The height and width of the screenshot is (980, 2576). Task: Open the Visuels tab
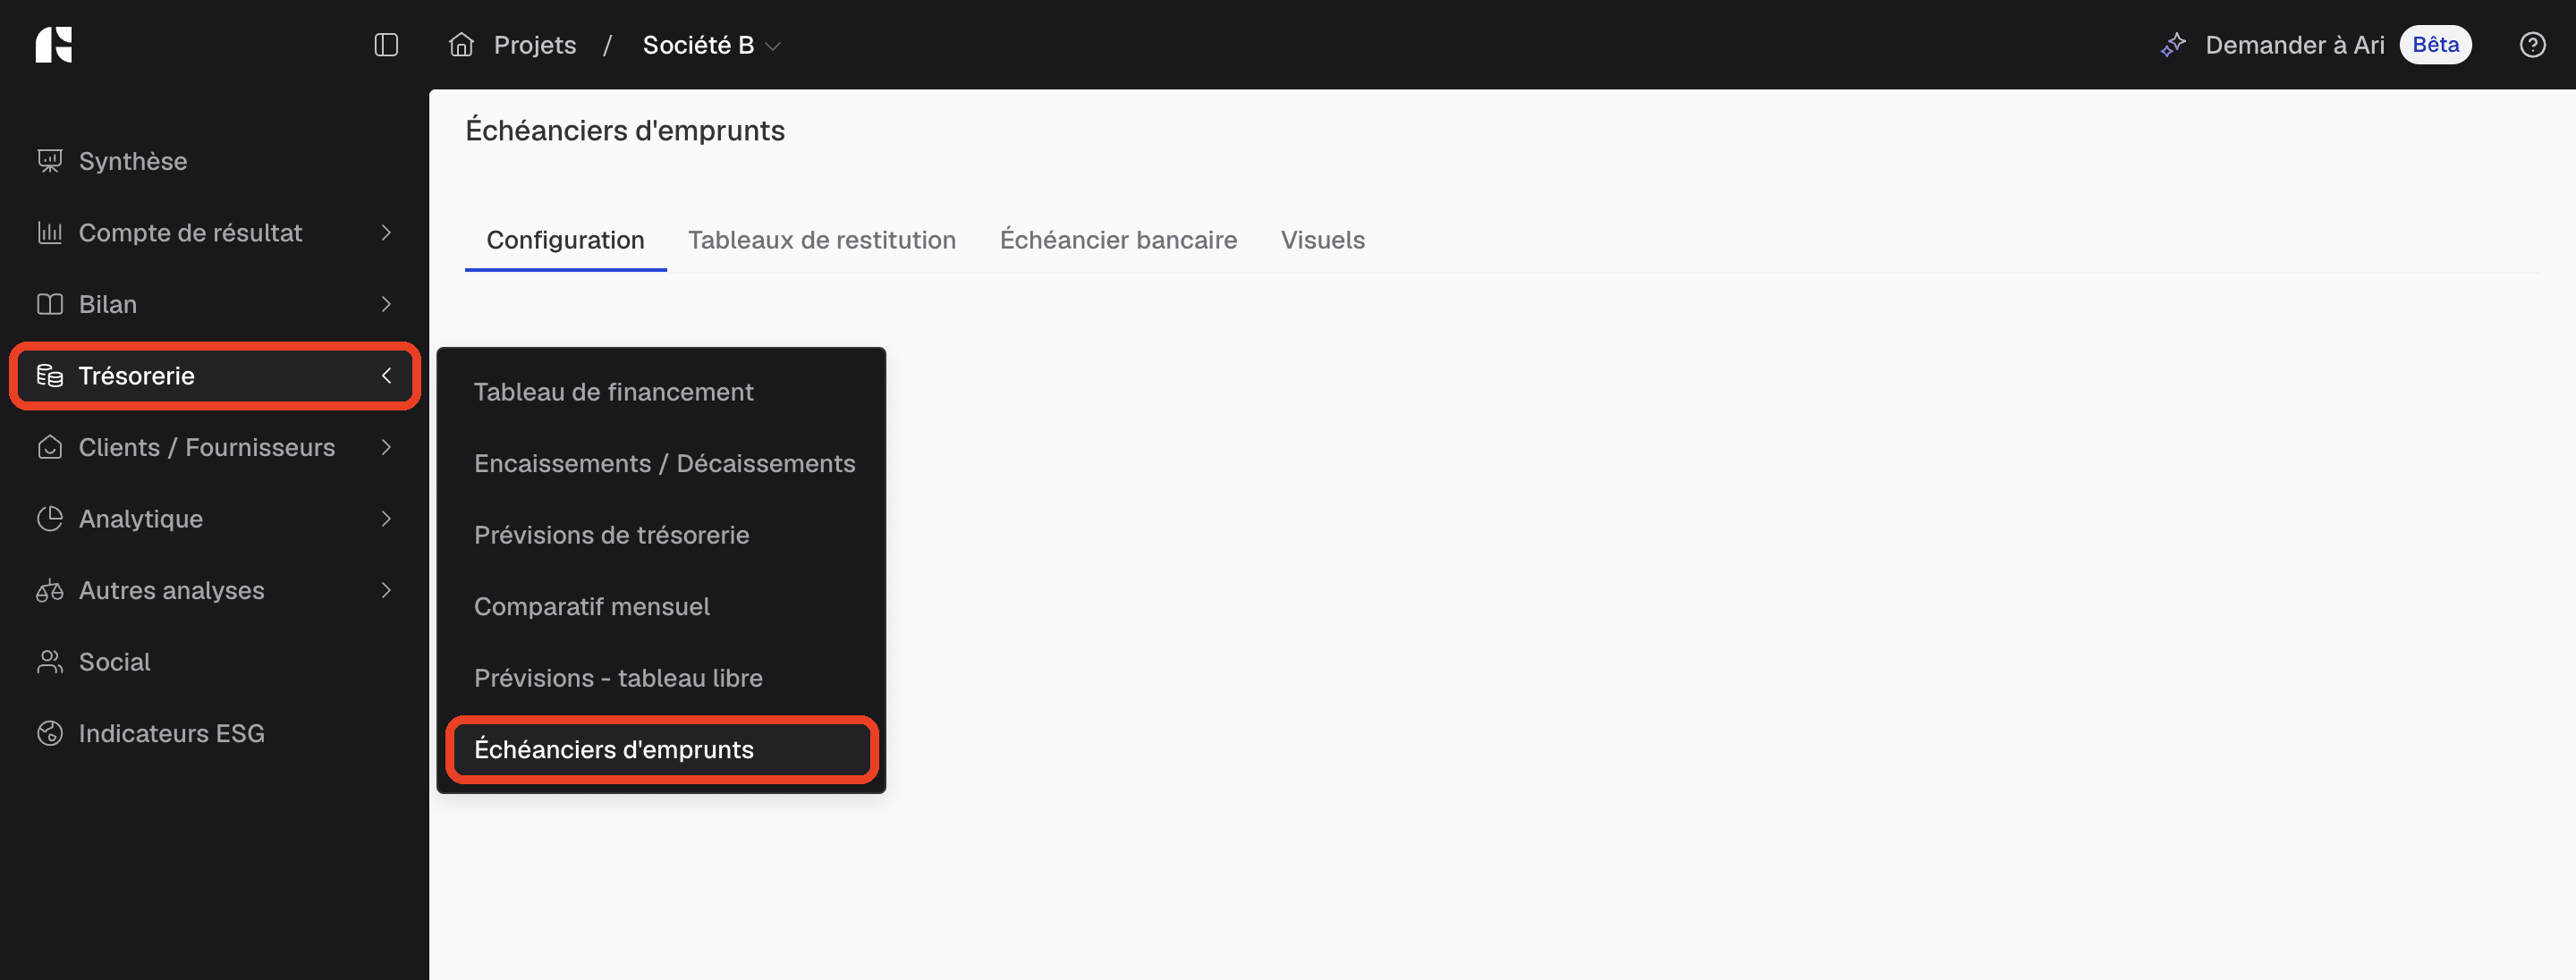tap(1322, 240)
